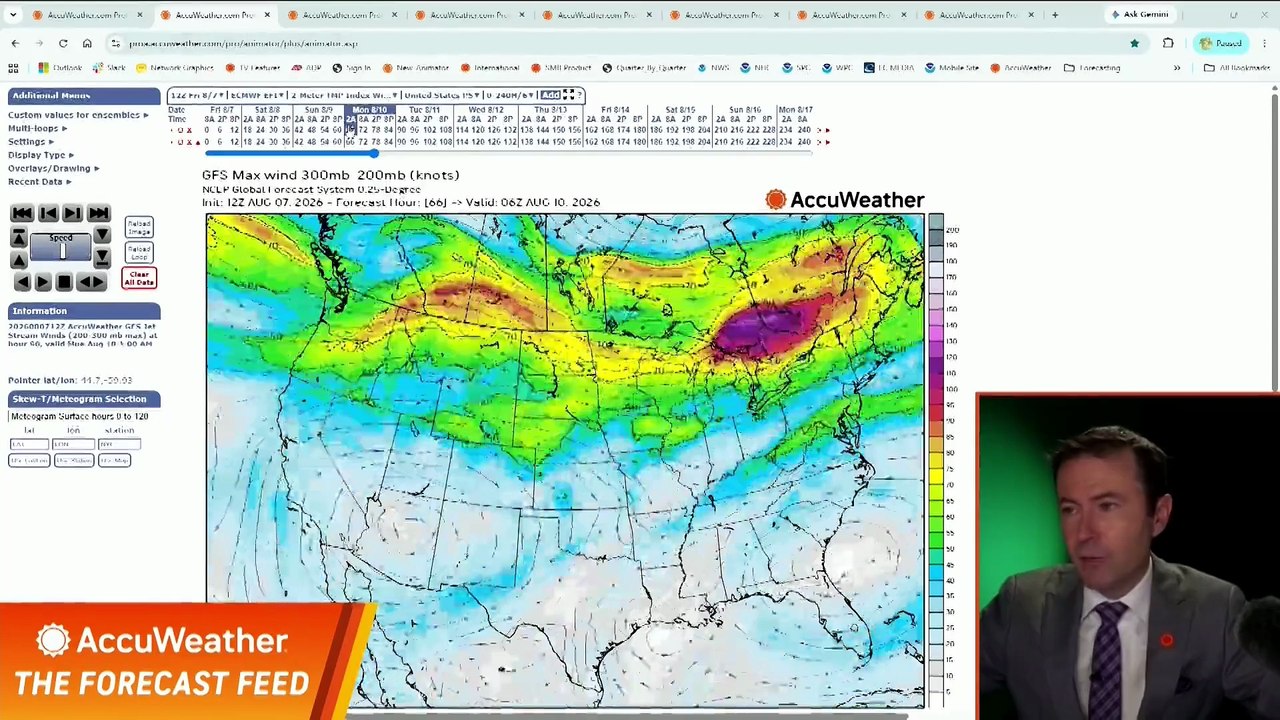Expand the Settings menu

tap(31, 141)
